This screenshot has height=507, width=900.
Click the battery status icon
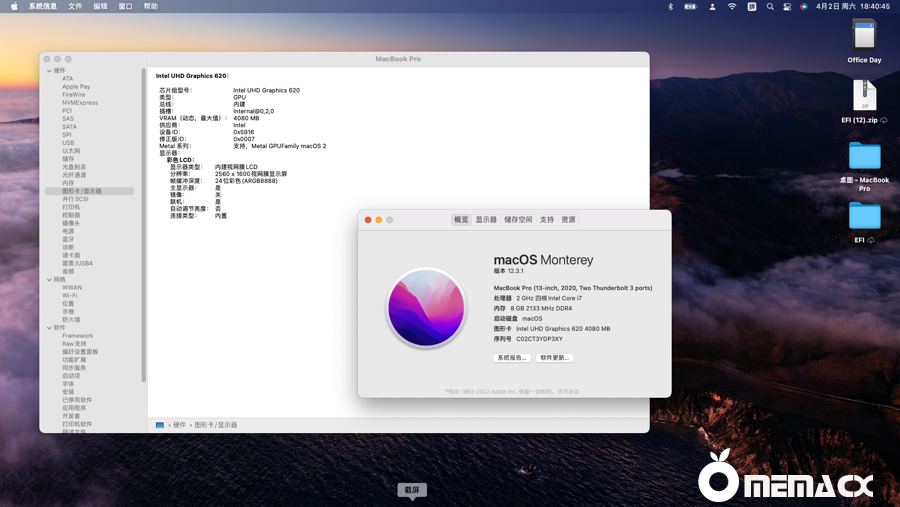[690, 6]
